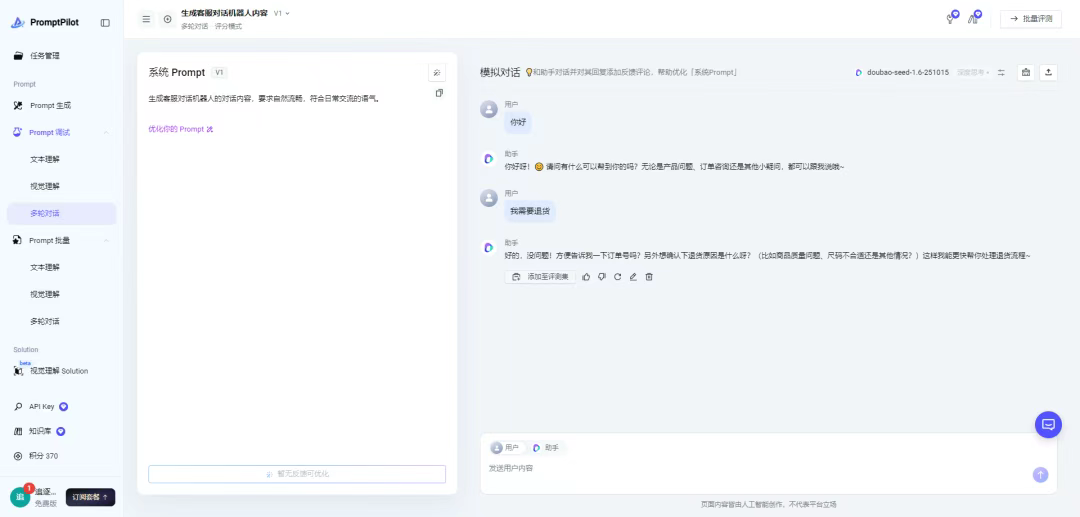This screenshot has height=517, width=1080.
Task: Click the send arrow button
Action: tap(1040, 474)
